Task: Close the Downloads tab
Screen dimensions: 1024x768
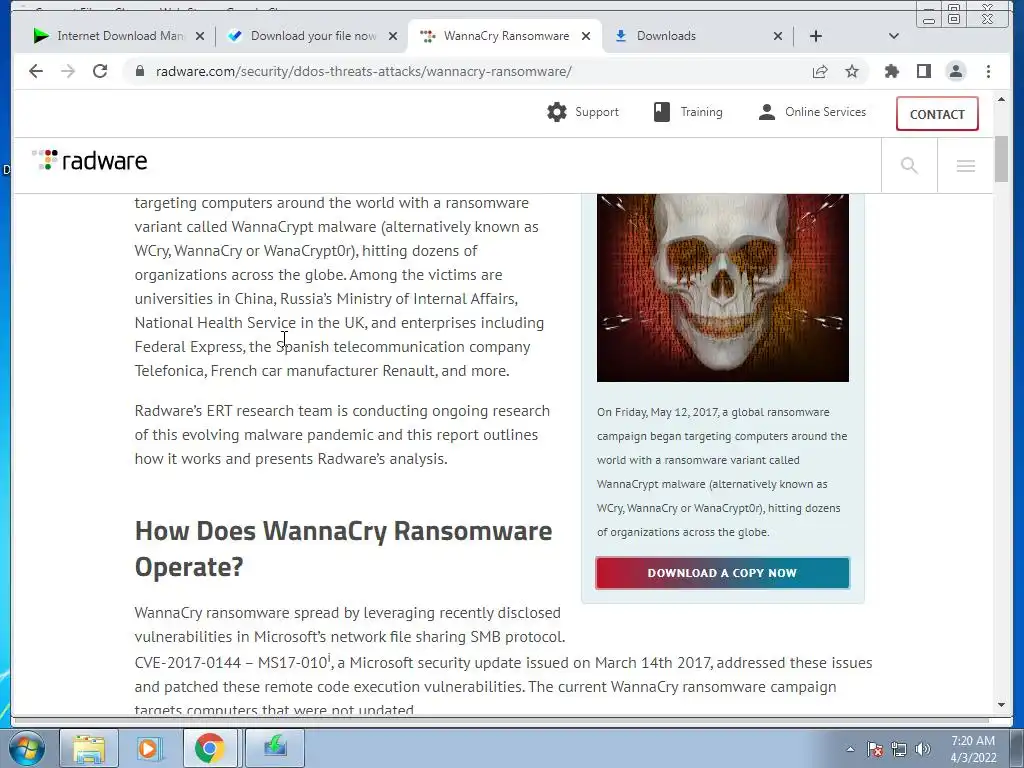Action: pos(777,36)
